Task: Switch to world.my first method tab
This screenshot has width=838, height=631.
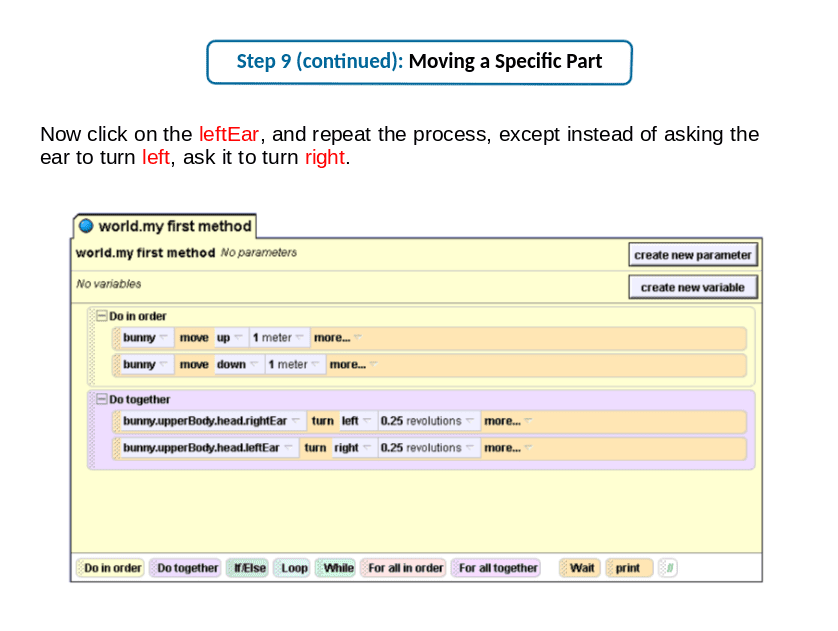Action: click(x=165, y=226)
